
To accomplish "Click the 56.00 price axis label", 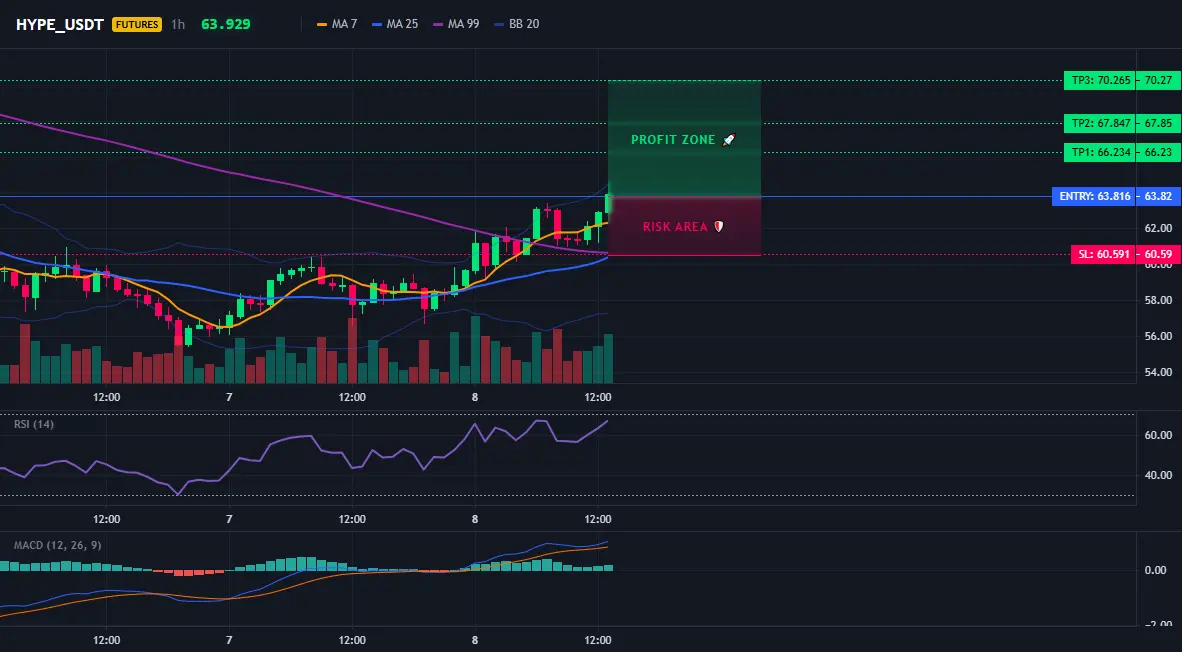I will point(1159,336).
